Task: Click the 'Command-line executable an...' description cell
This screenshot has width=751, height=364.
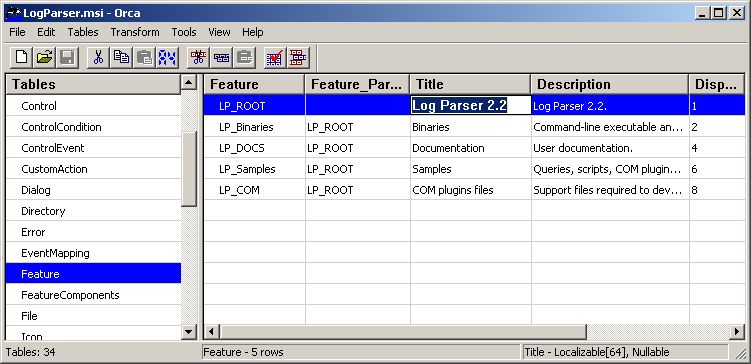Action: [x=610, y=127]
